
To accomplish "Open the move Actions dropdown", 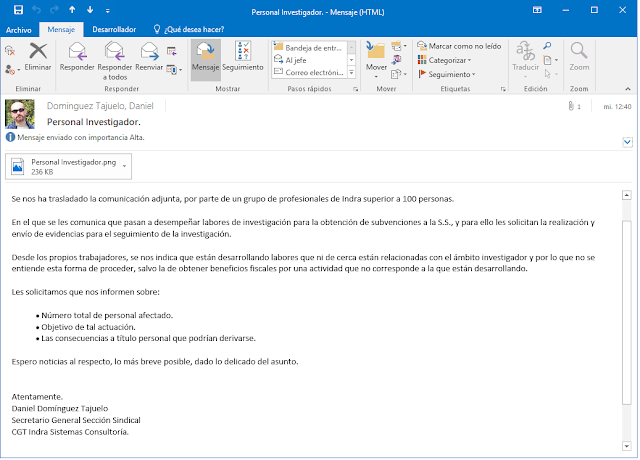I will 399,74.
